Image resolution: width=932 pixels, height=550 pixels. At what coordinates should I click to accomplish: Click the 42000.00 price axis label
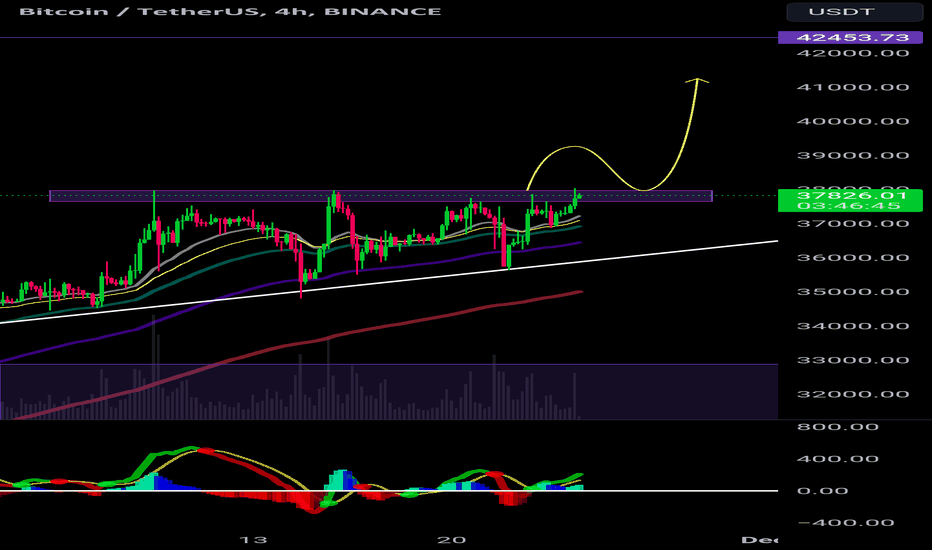coord(853,54)
